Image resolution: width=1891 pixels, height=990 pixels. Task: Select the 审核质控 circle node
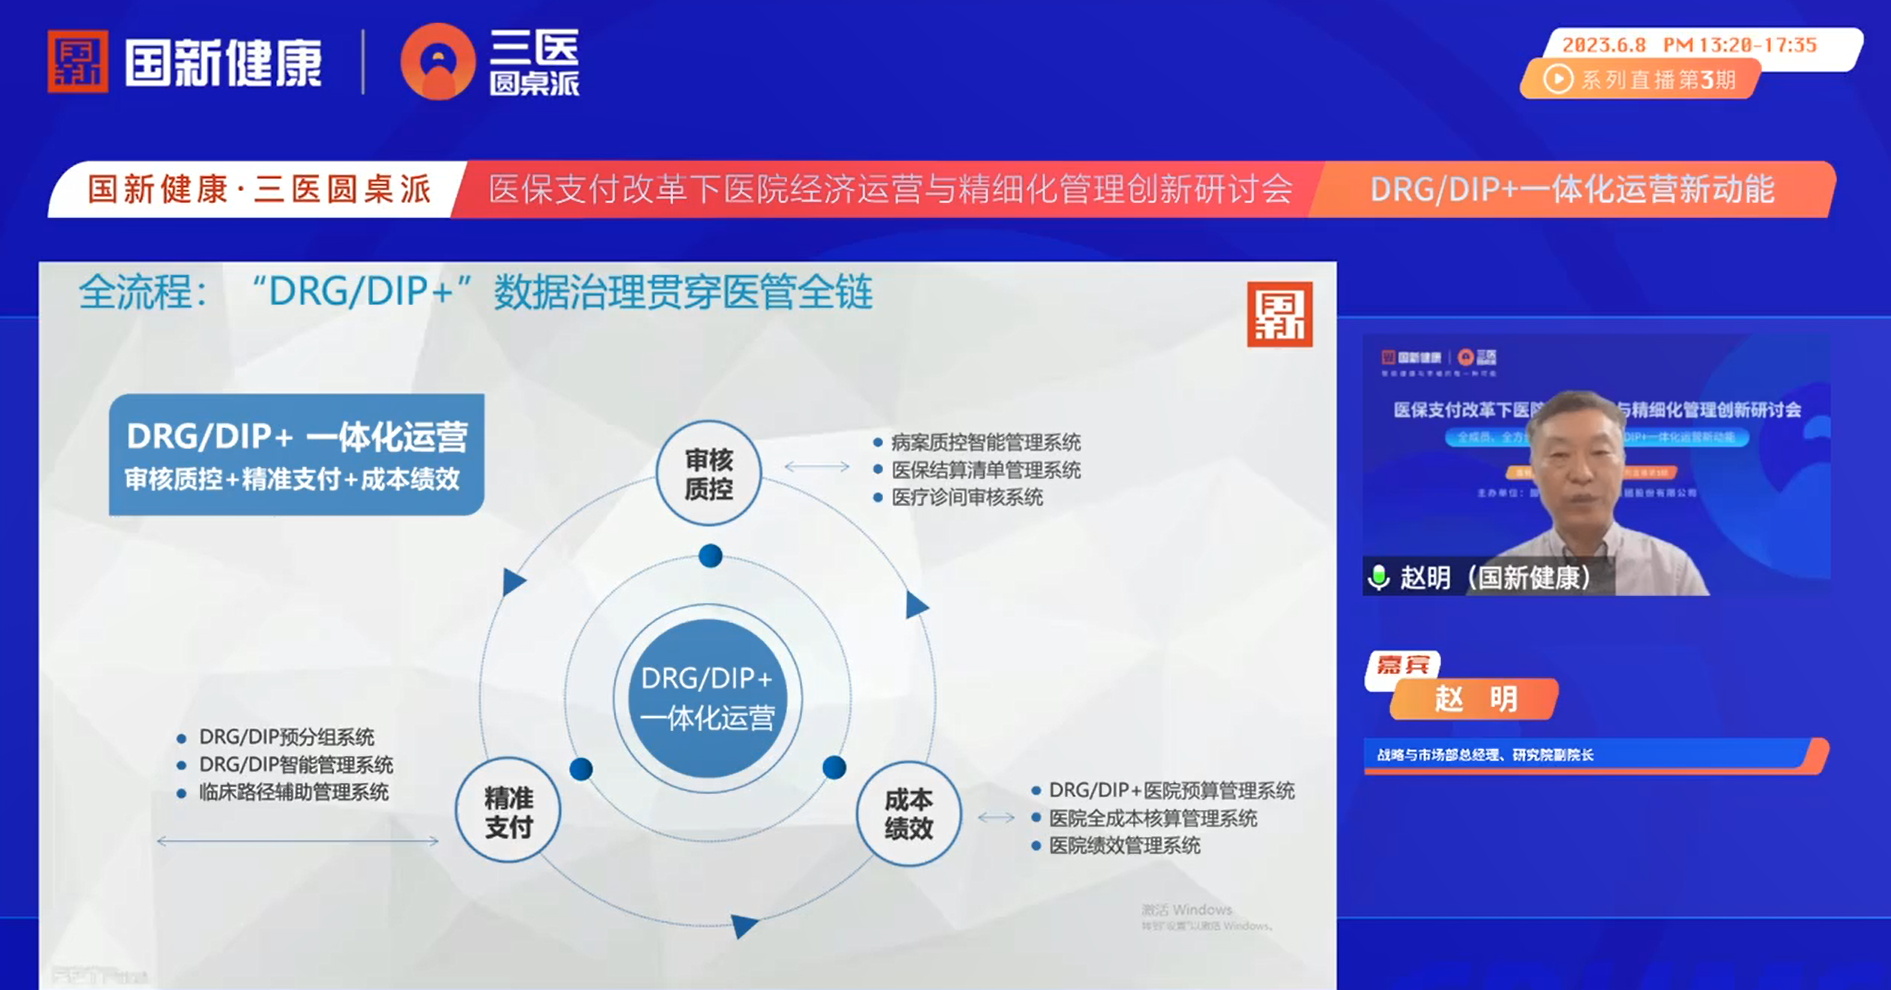pos(708,473)
